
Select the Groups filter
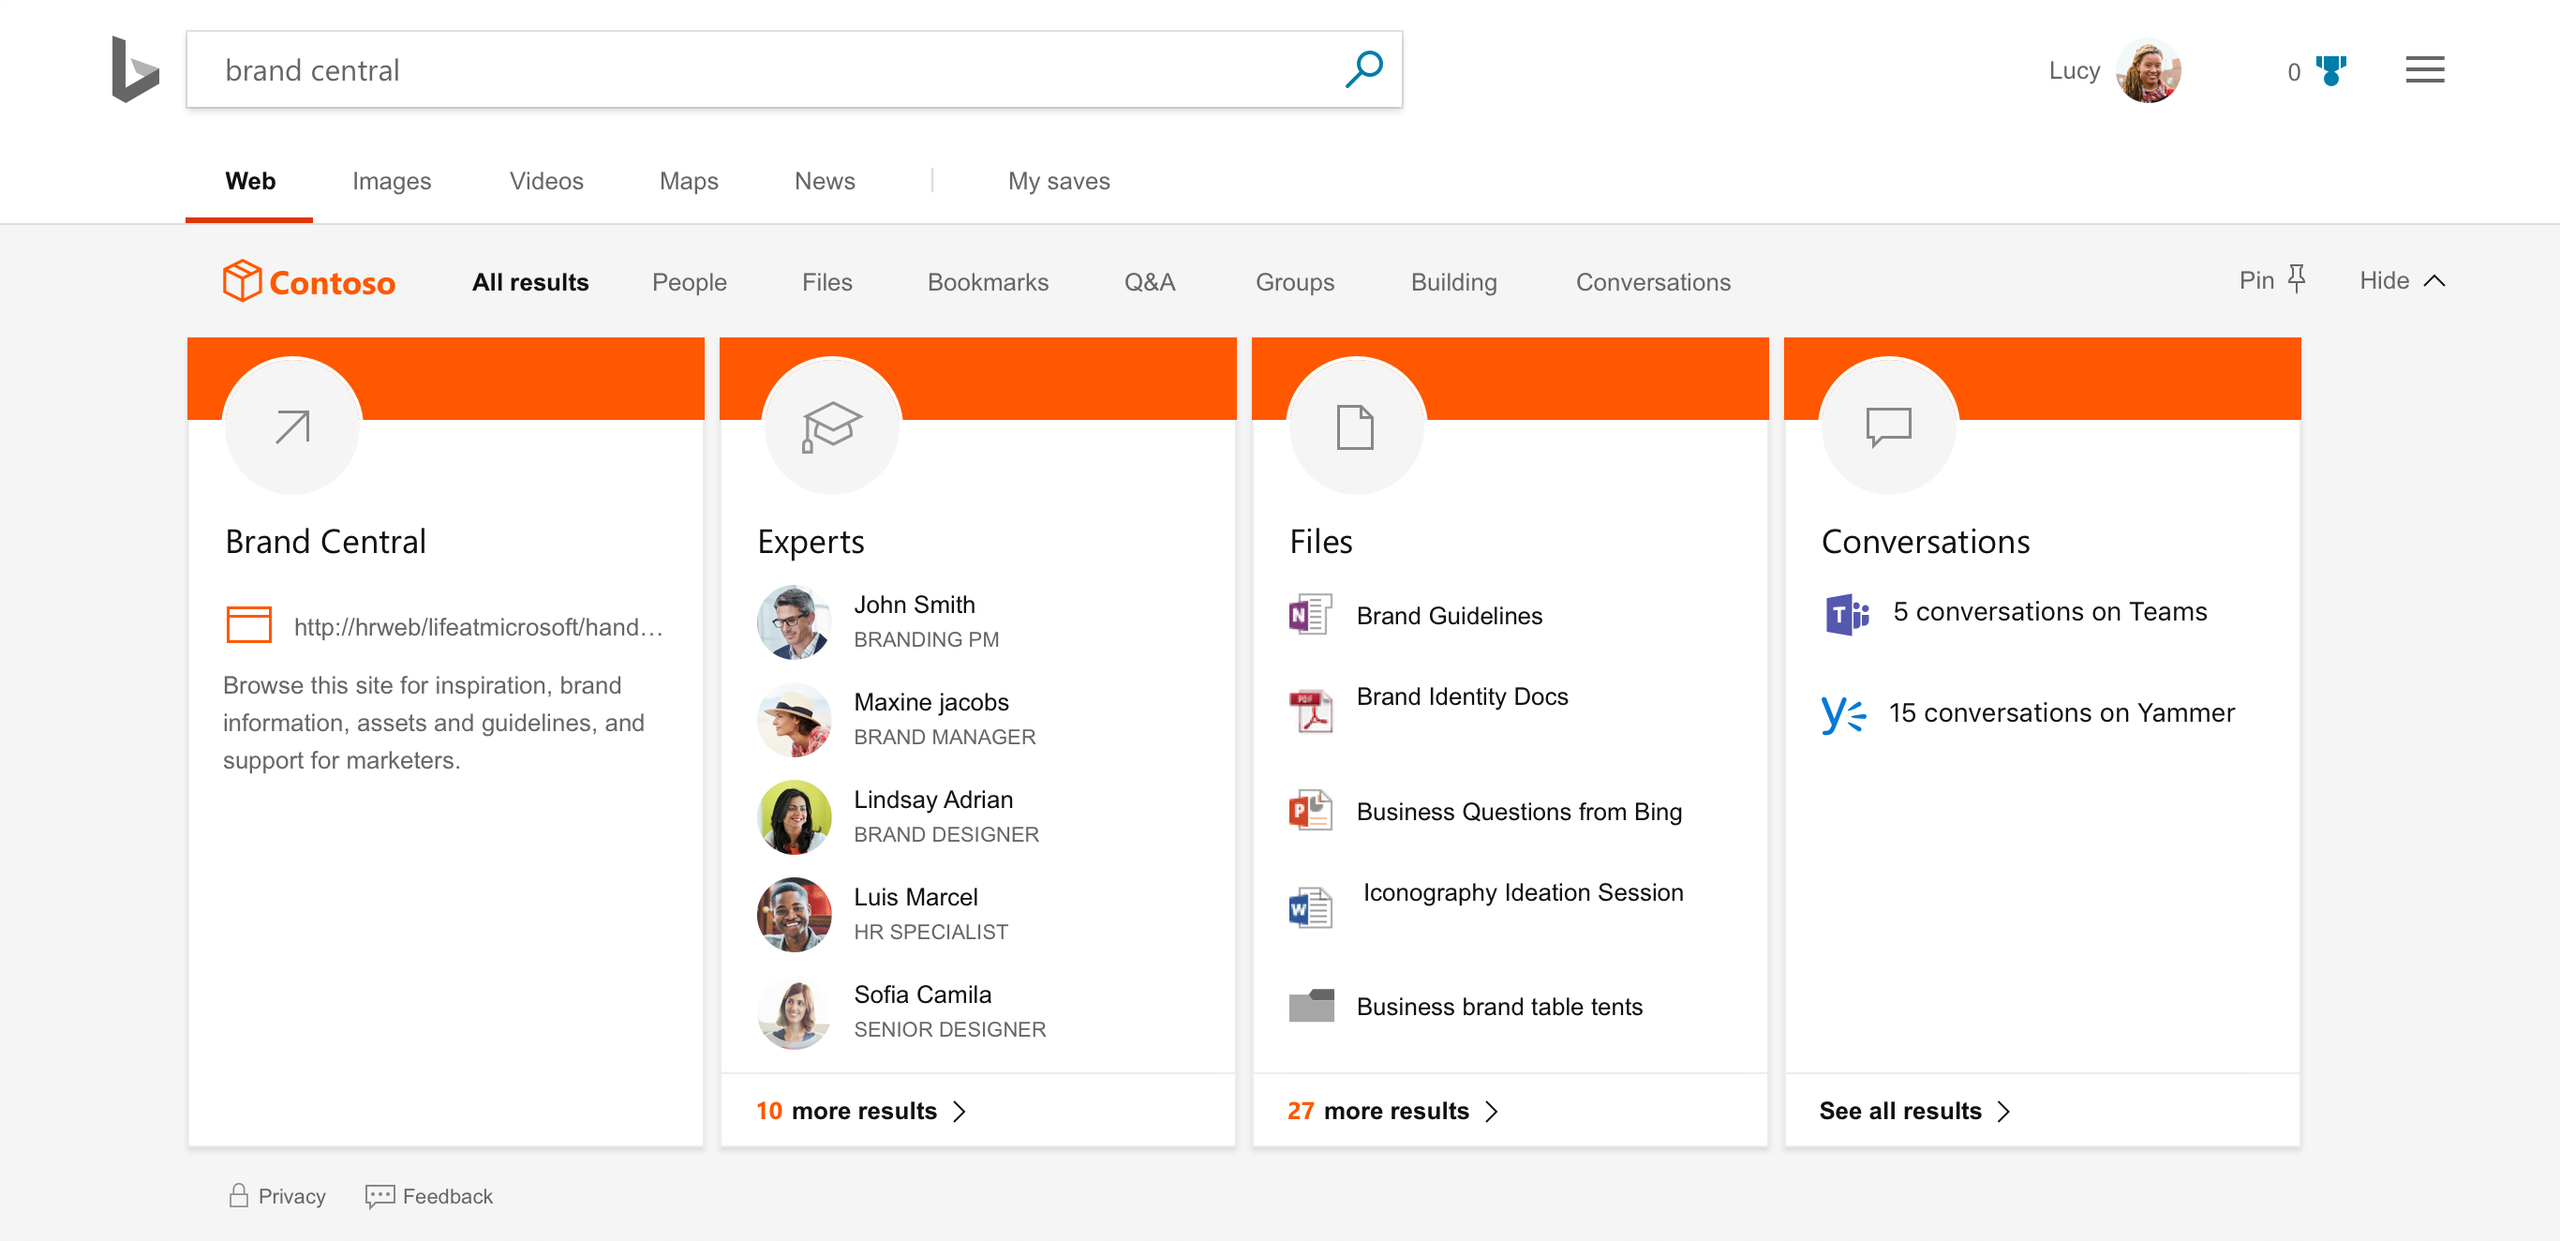pos(1295,282)
